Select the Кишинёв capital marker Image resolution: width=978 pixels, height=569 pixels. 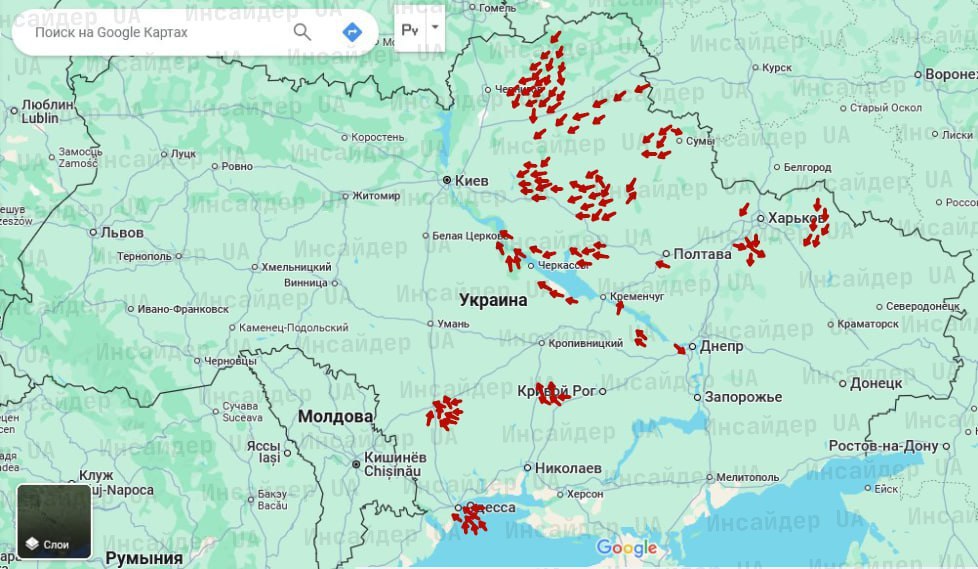tap(355, 464)
